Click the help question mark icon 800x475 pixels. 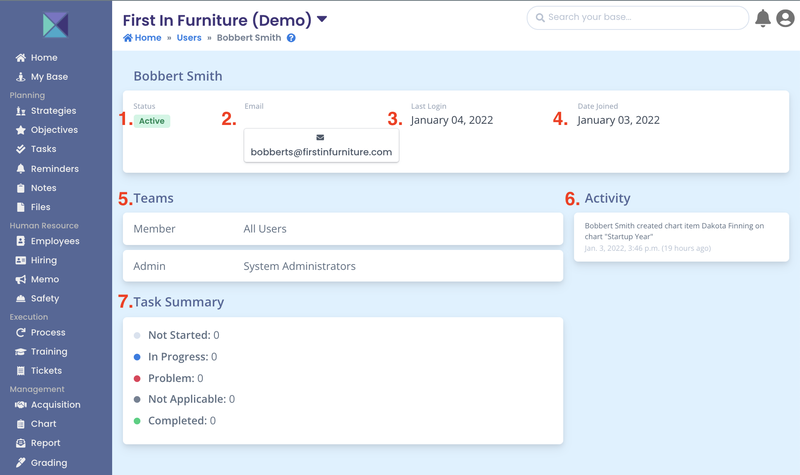coord(291,38)
